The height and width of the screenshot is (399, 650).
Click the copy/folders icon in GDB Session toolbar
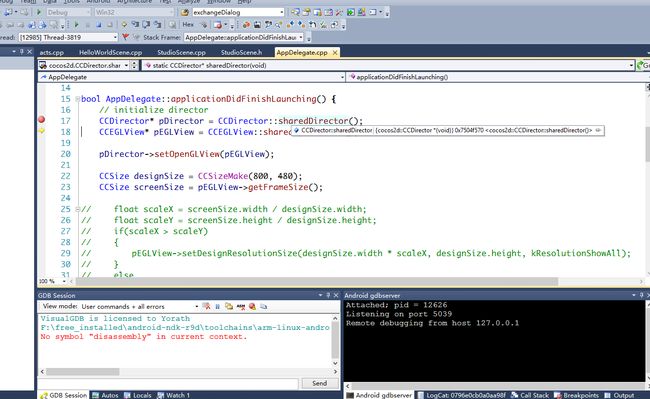click(x=229, y=306)
